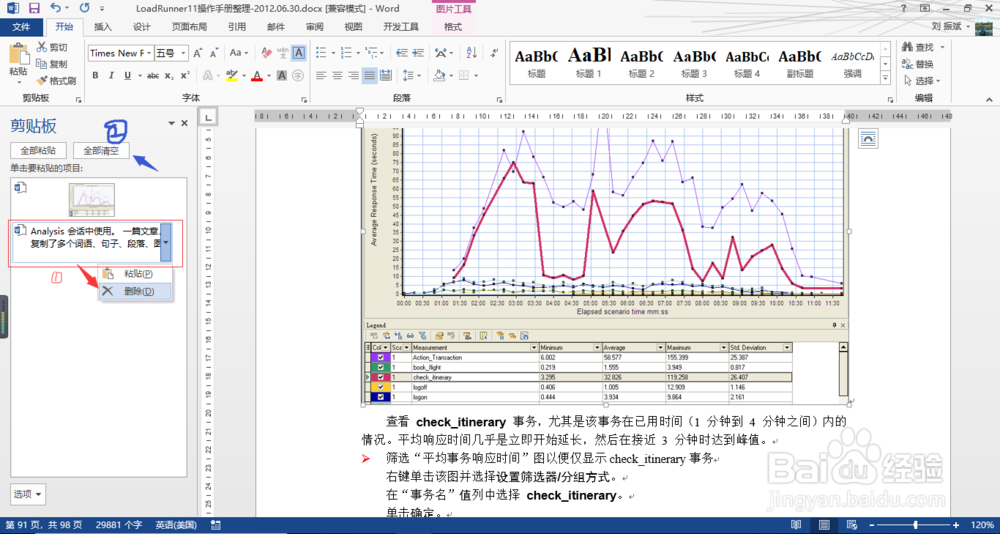Click the zoom in plus button

click(955, 524)
